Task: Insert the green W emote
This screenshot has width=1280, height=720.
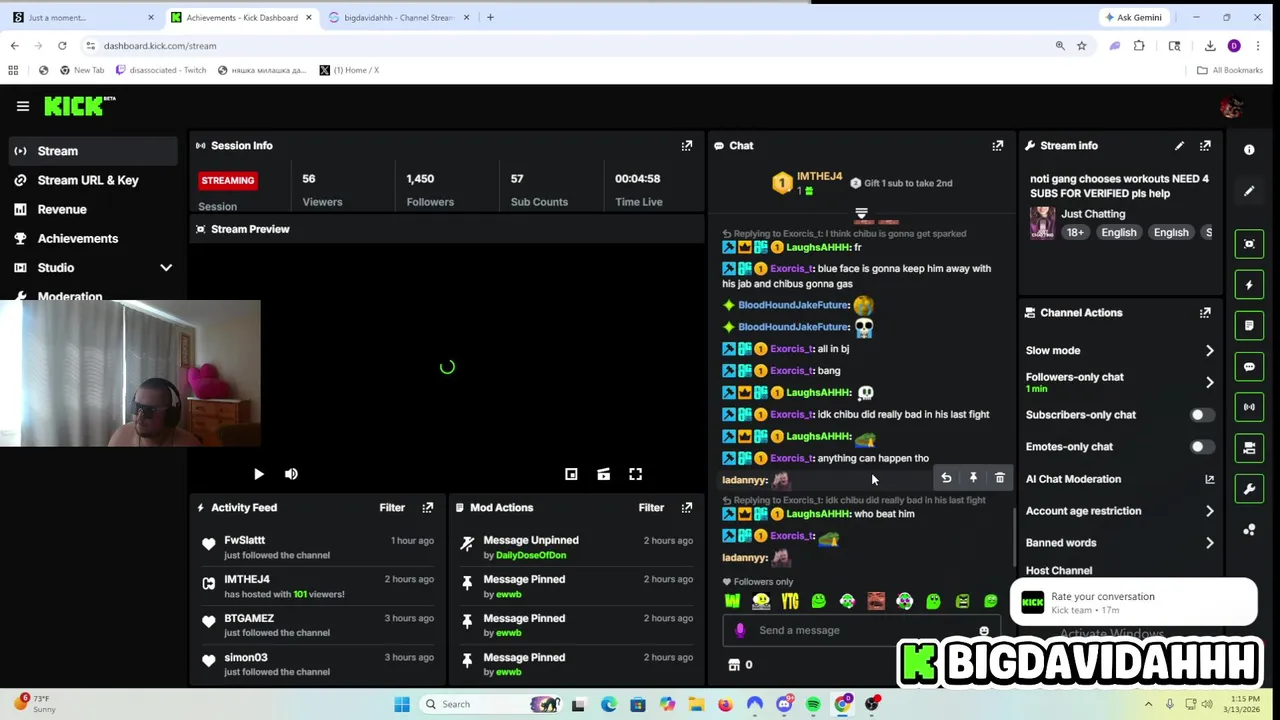Action: coord(732,601)
